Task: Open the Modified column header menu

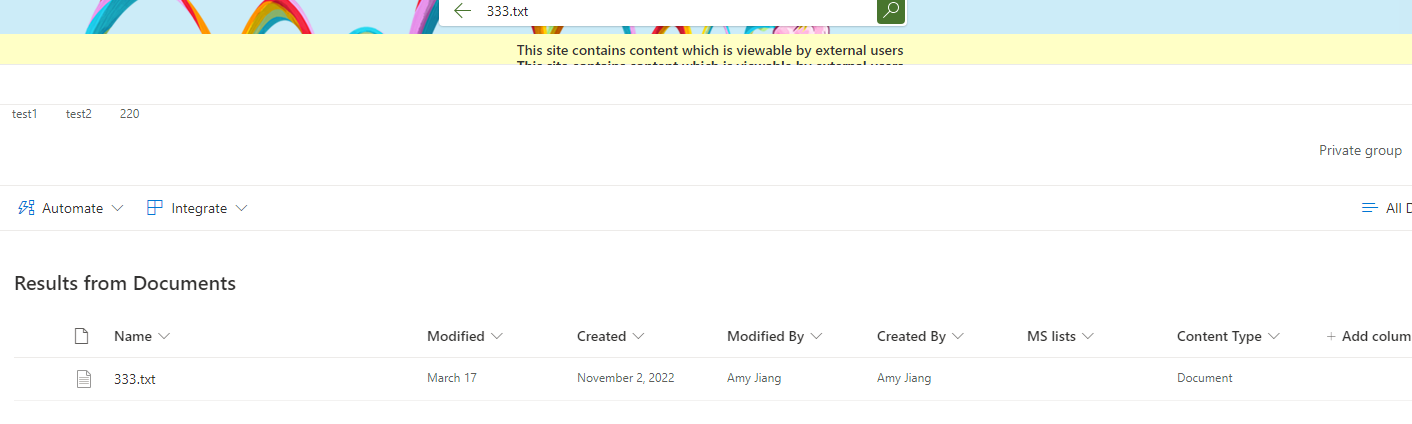Action: tap(465, 336)
